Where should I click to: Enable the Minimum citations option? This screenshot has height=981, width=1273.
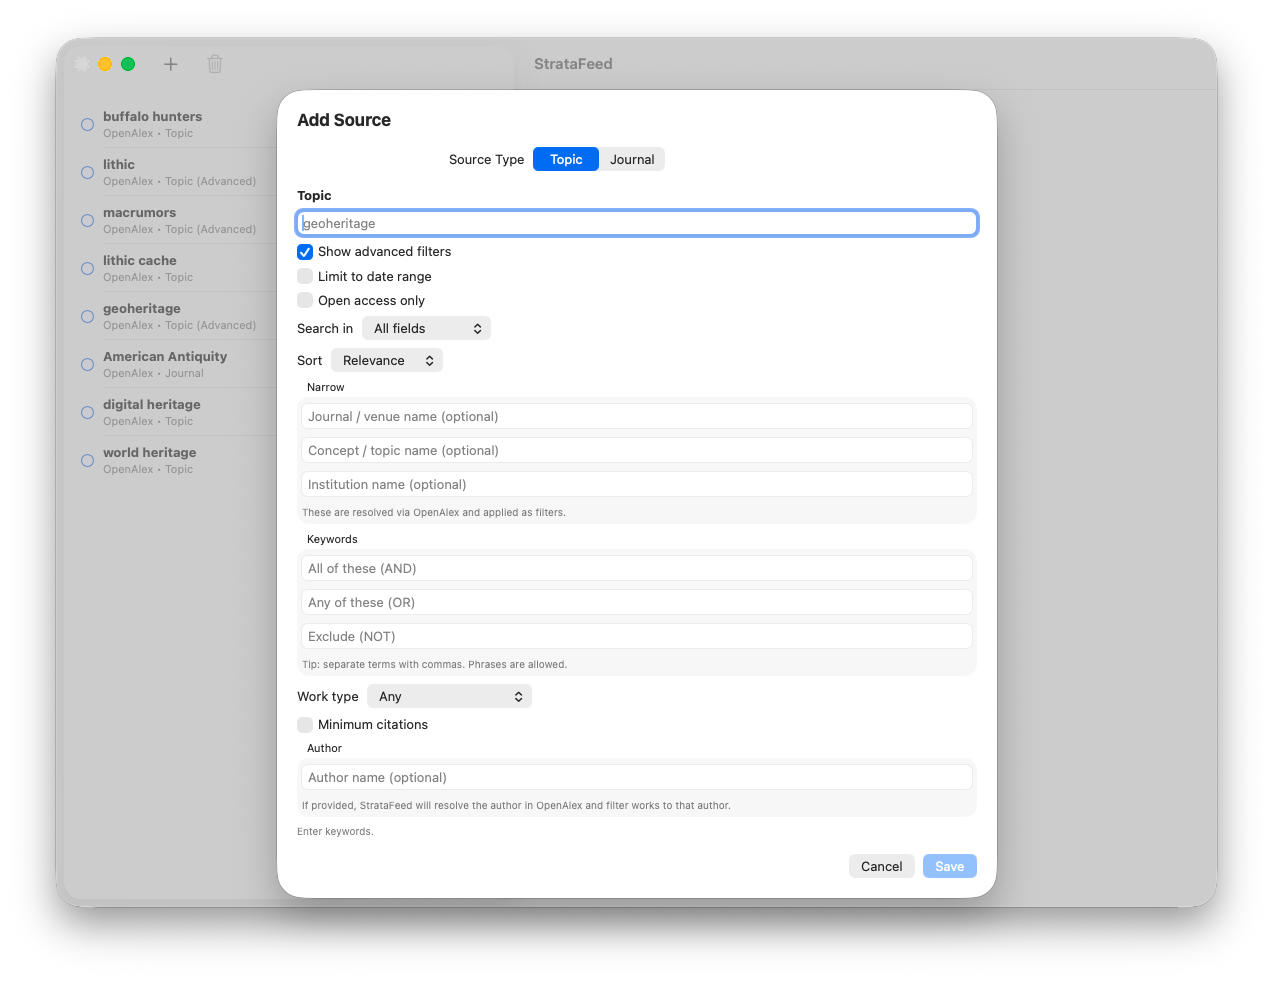(x=305, y=724)
